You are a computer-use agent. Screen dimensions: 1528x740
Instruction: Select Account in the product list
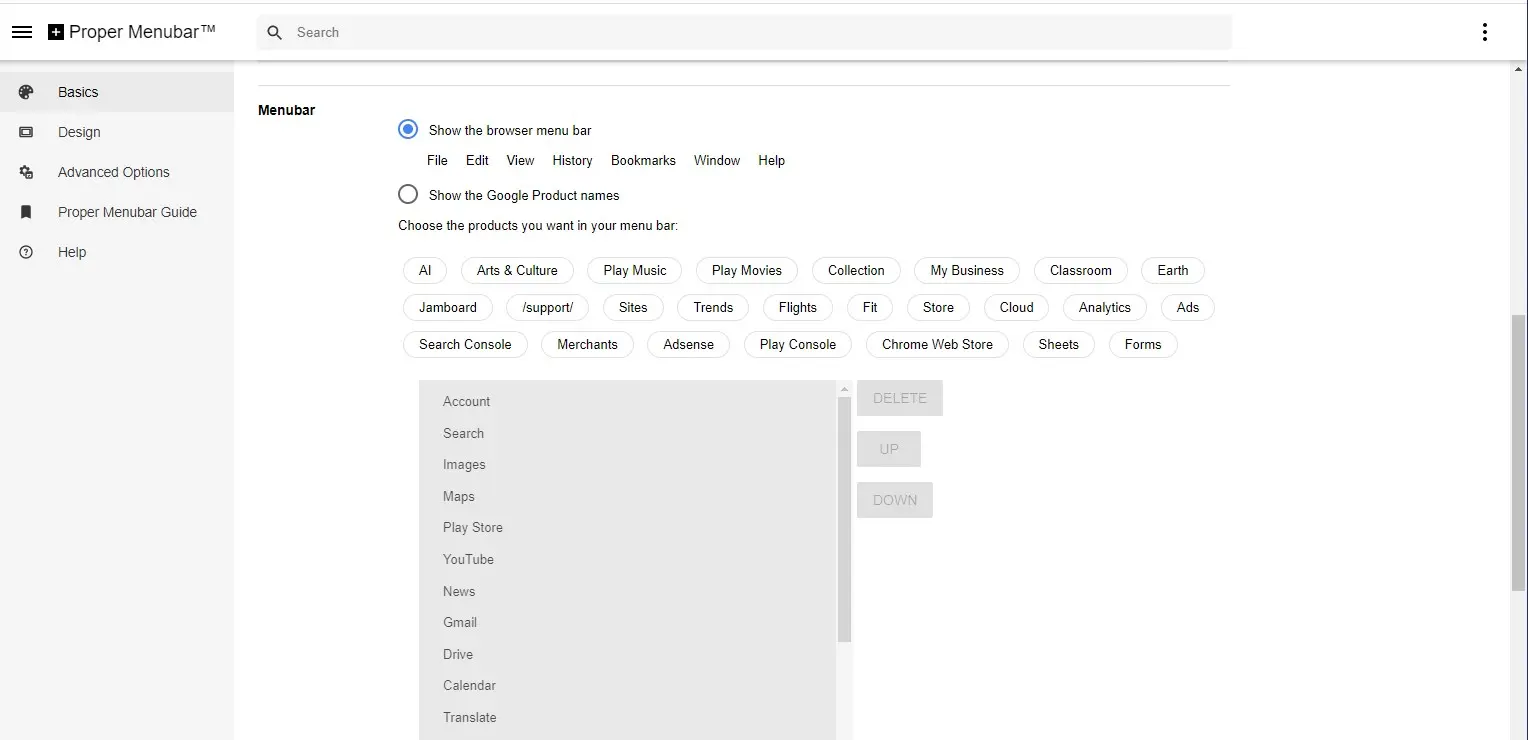628,401
